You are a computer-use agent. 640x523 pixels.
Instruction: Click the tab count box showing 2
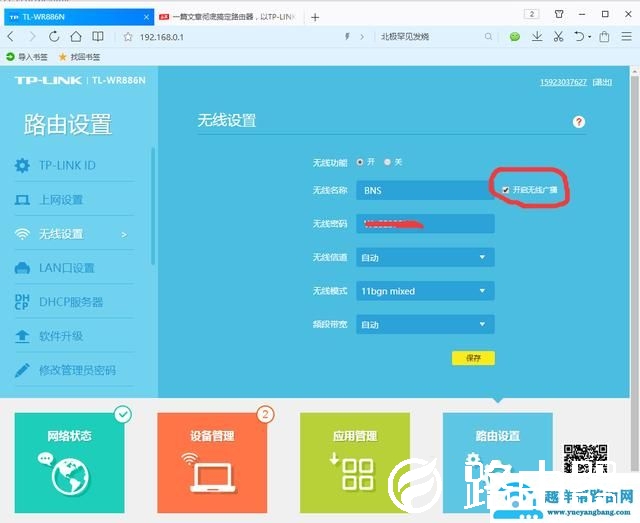pyautogui.click(x=531, y=14)
